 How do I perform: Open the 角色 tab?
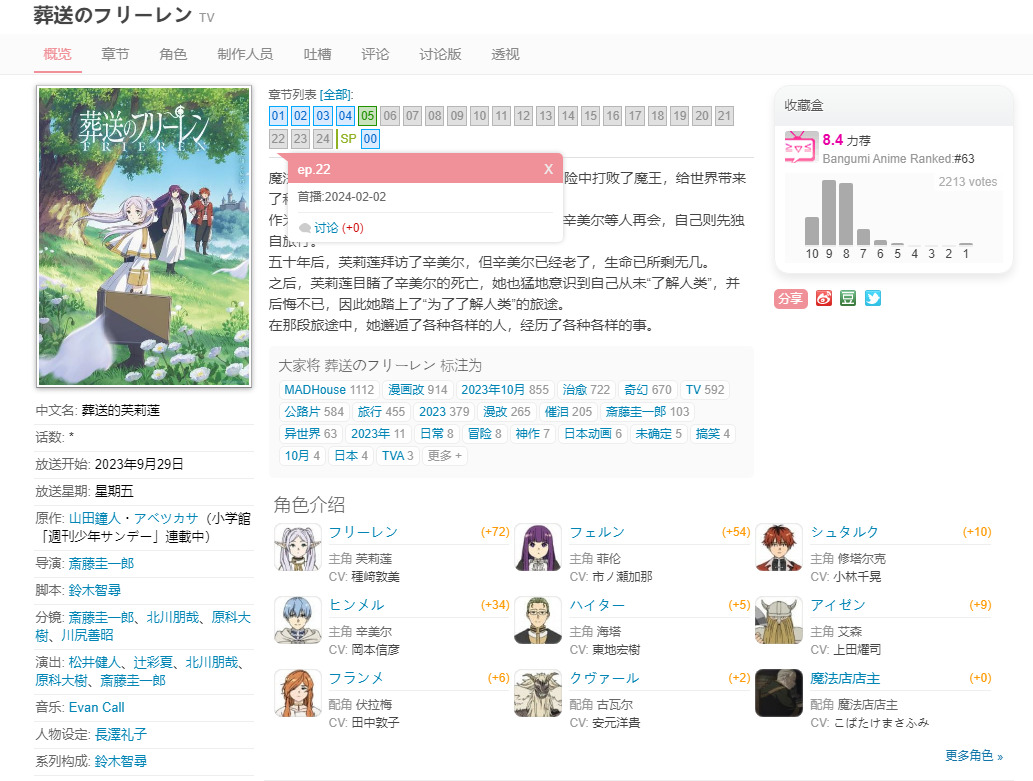(x=173, y=54)
